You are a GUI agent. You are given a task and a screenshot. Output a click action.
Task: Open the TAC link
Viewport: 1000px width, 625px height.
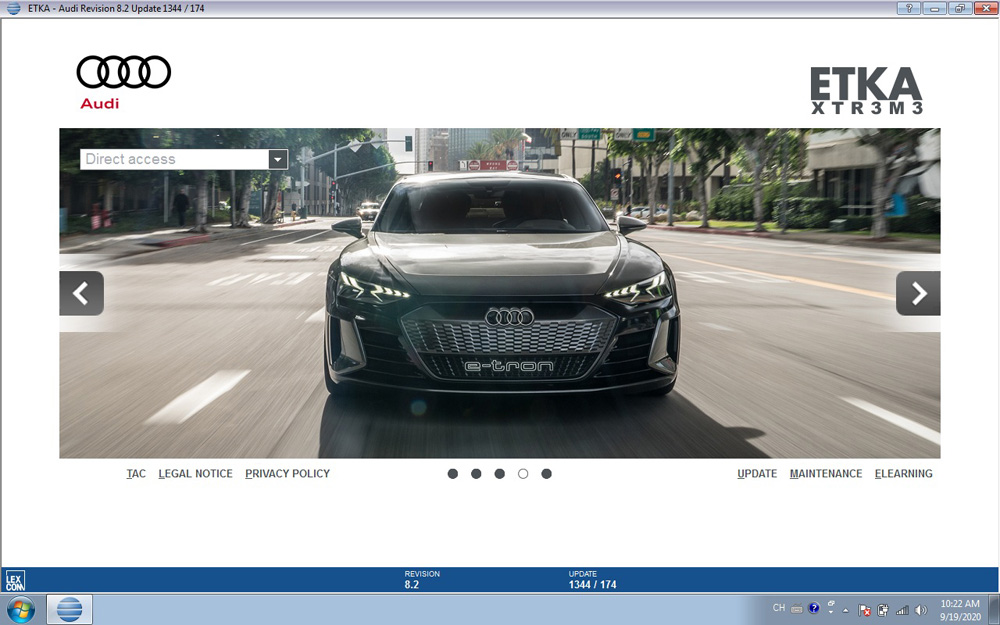[x=136, y=474]
